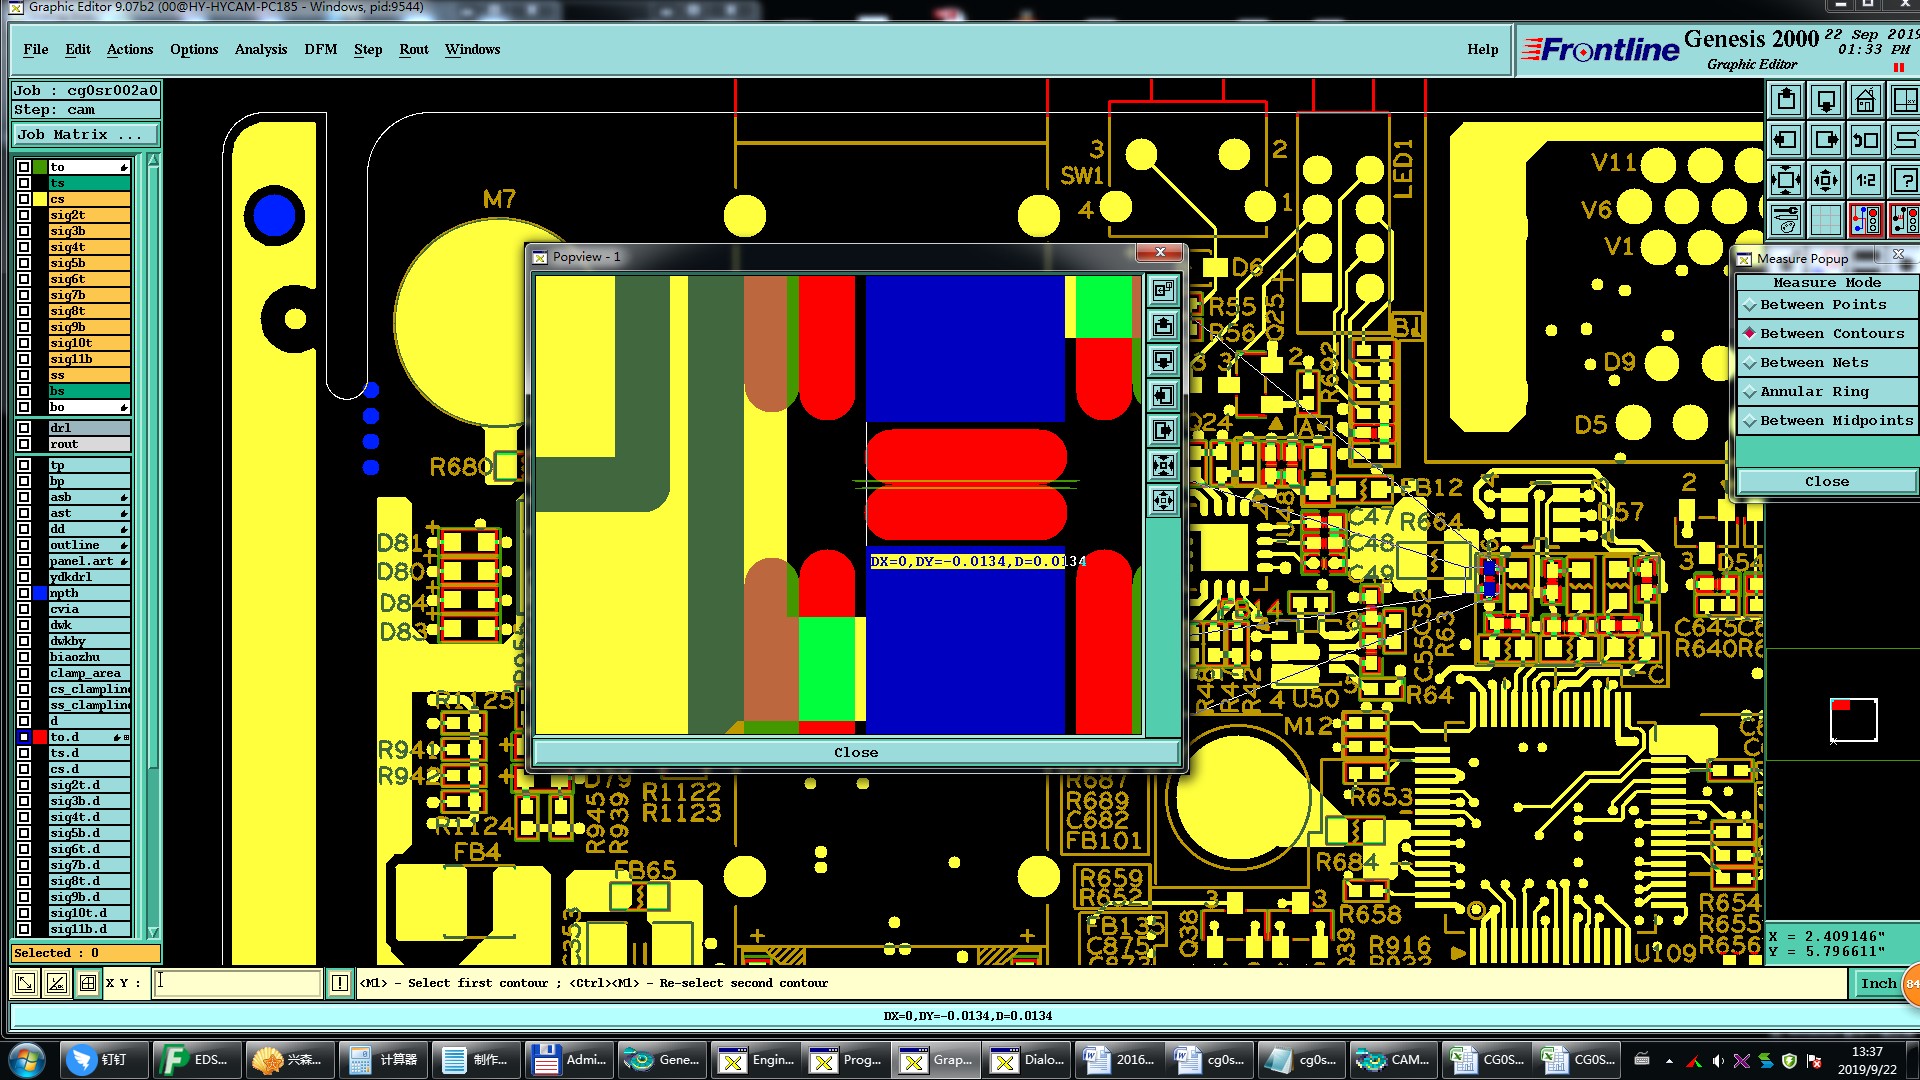
Task: Click pan down icon in Popview toolbar
Action: click(1163, 360)
